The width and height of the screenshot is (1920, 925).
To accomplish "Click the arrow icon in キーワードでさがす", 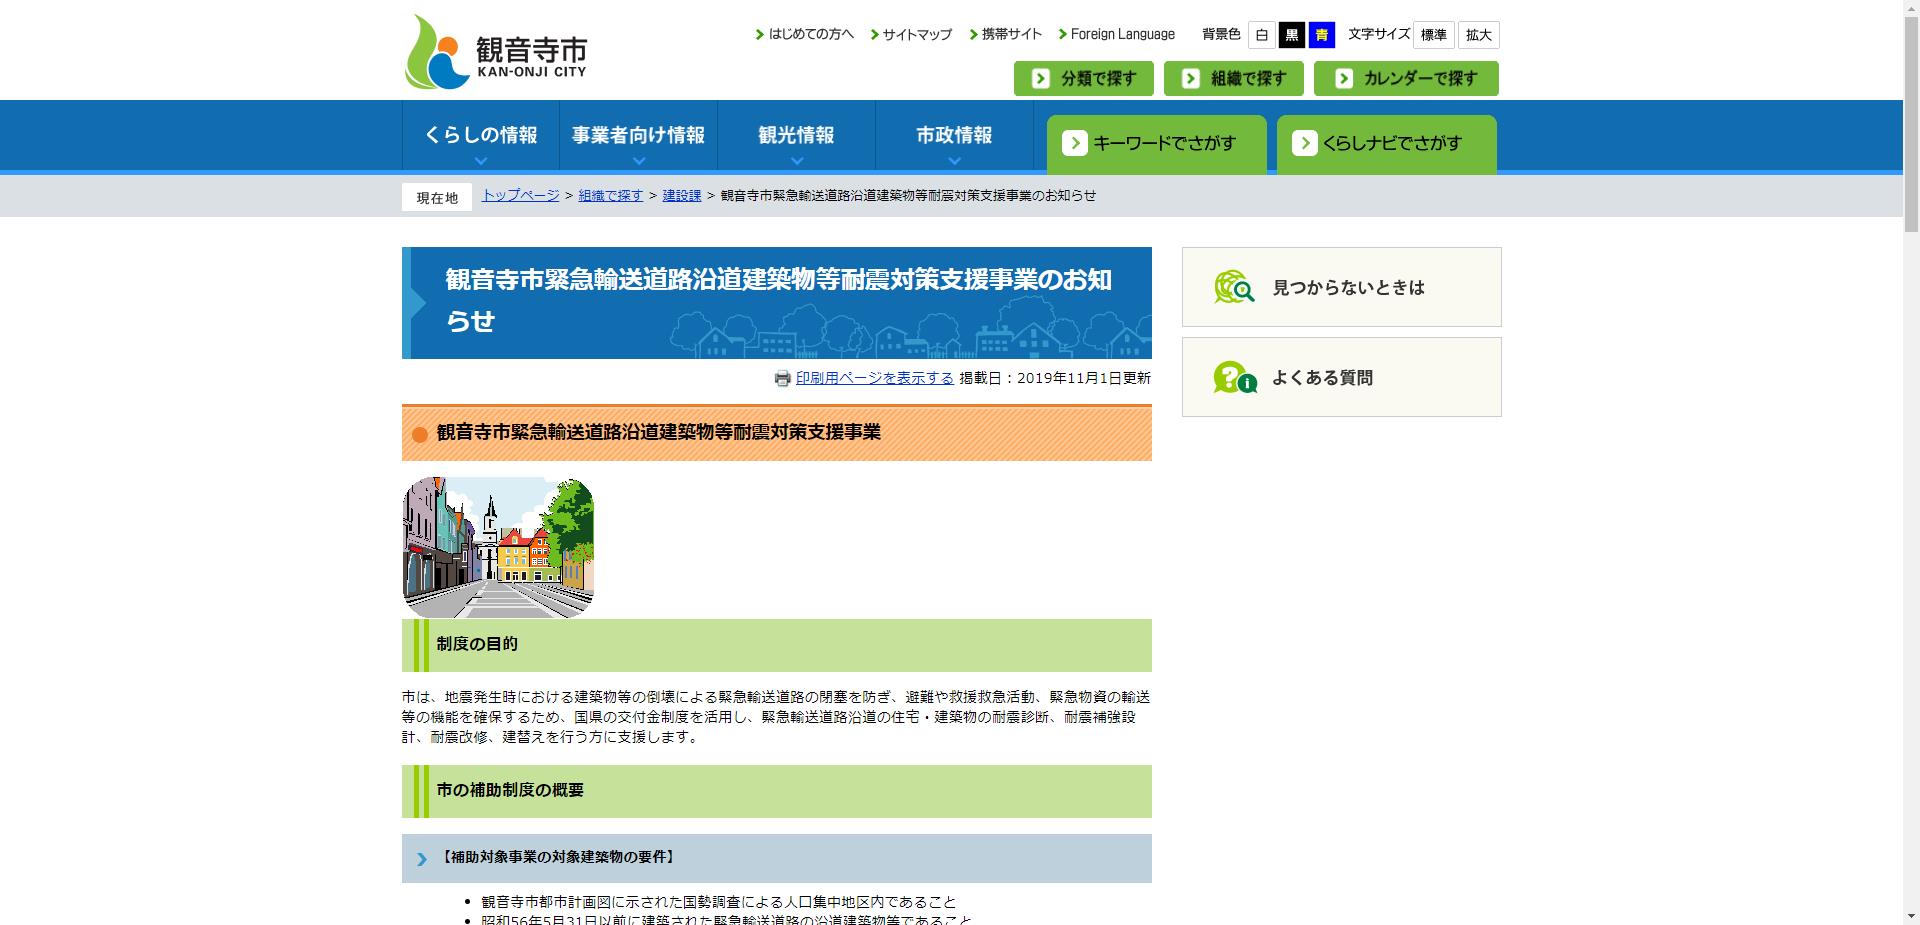I will pos(1076,143).
